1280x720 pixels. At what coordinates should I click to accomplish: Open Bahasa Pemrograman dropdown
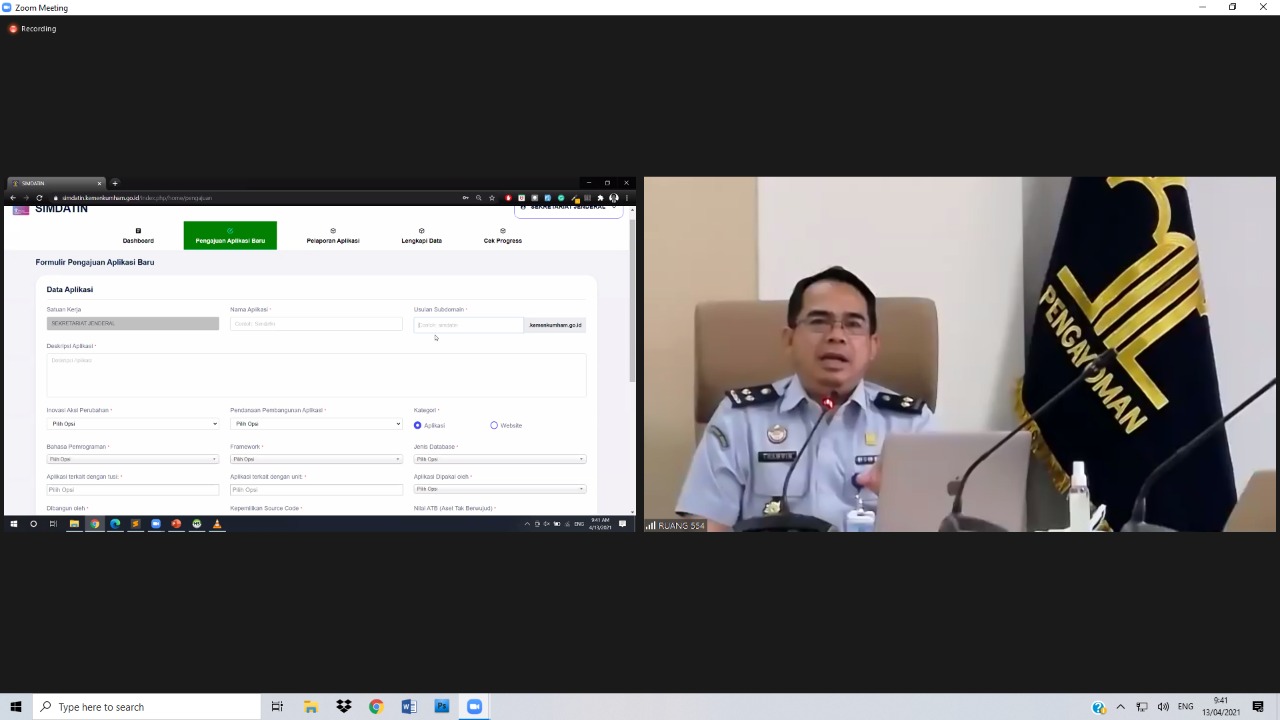(x=132, y=459)
